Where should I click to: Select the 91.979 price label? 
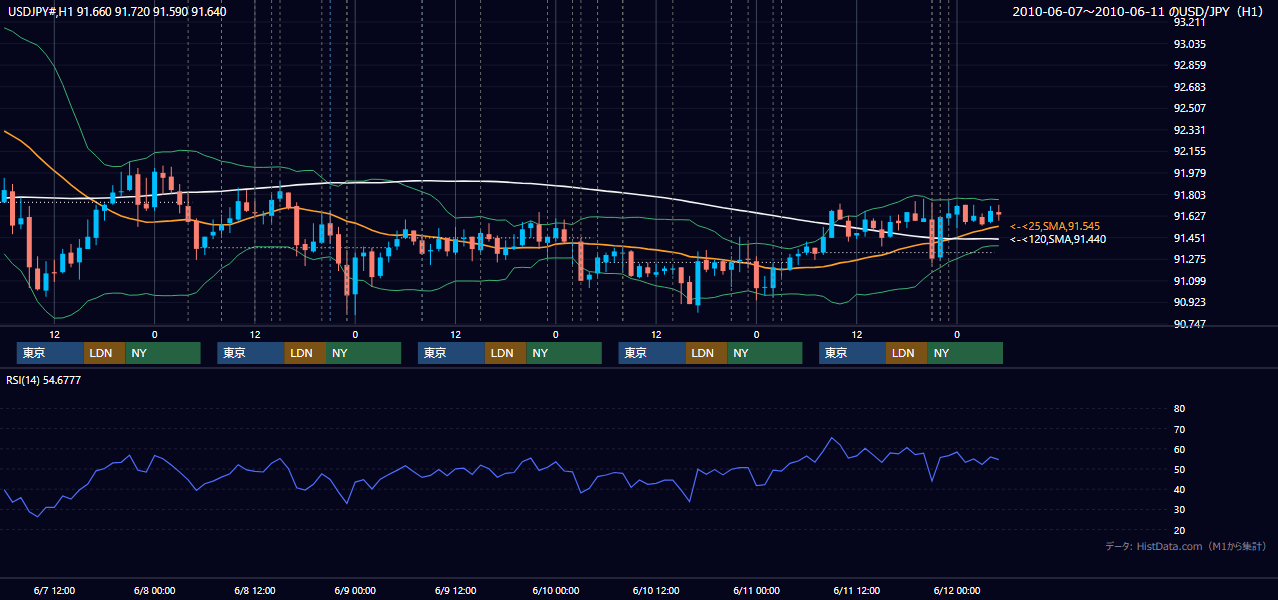(1189, 173)
